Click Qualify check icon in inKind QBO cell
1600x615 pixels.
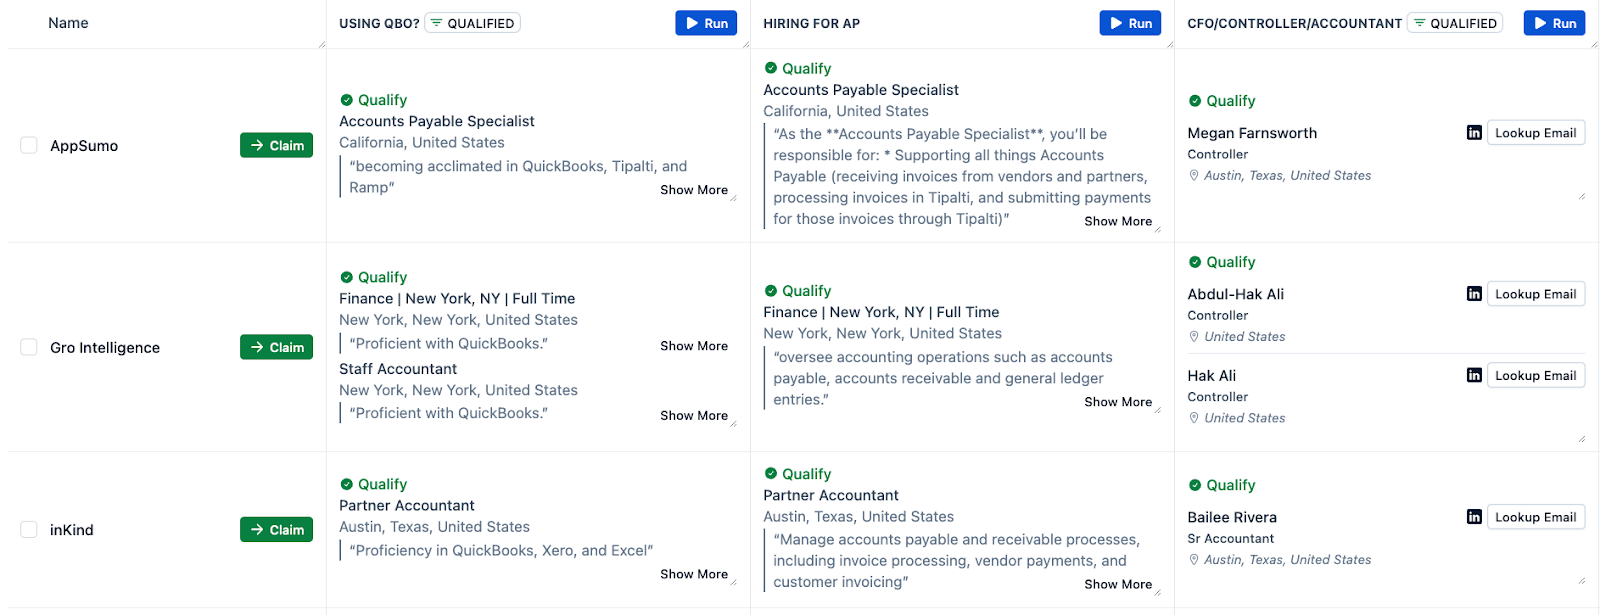(x=346, y=484)
